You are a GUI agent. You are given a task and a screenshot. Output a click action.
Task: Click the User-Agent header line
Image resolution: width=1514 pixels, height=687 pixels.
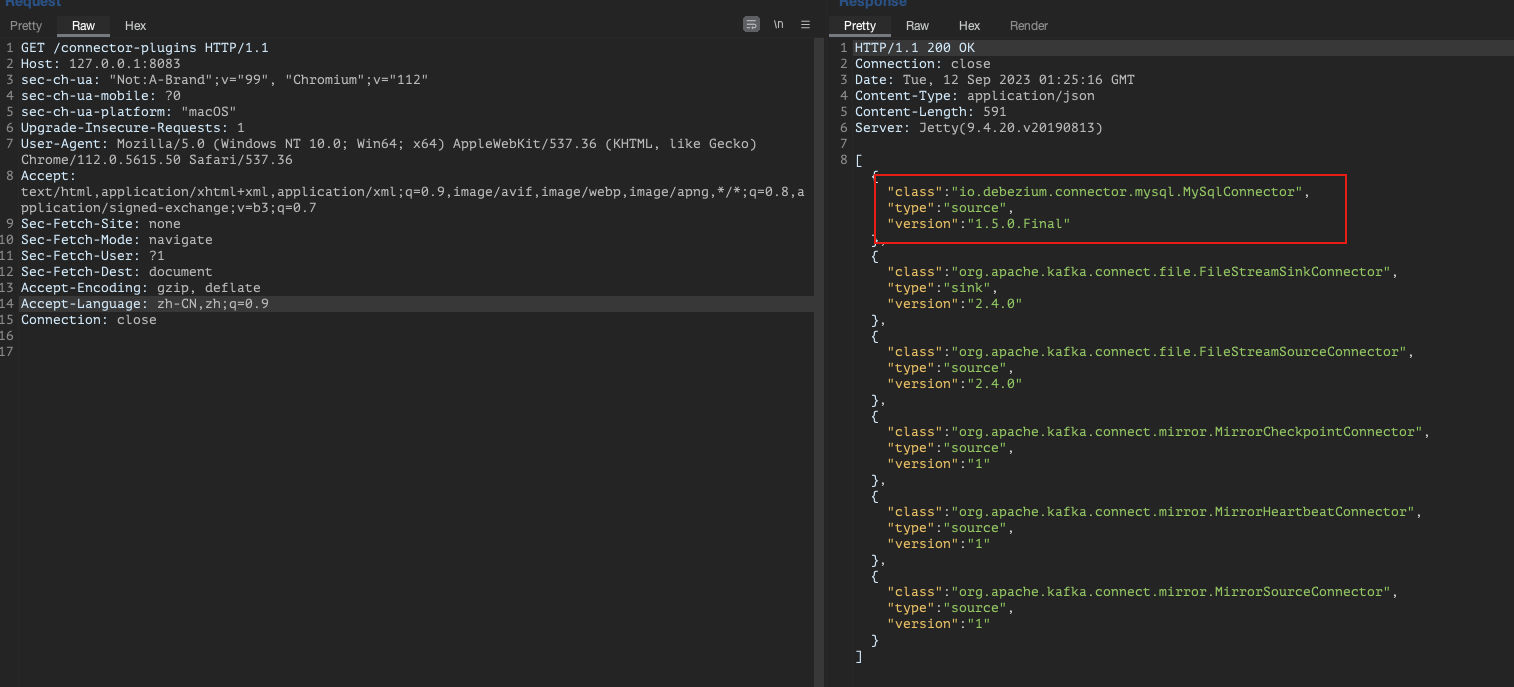tap(389, 152)
